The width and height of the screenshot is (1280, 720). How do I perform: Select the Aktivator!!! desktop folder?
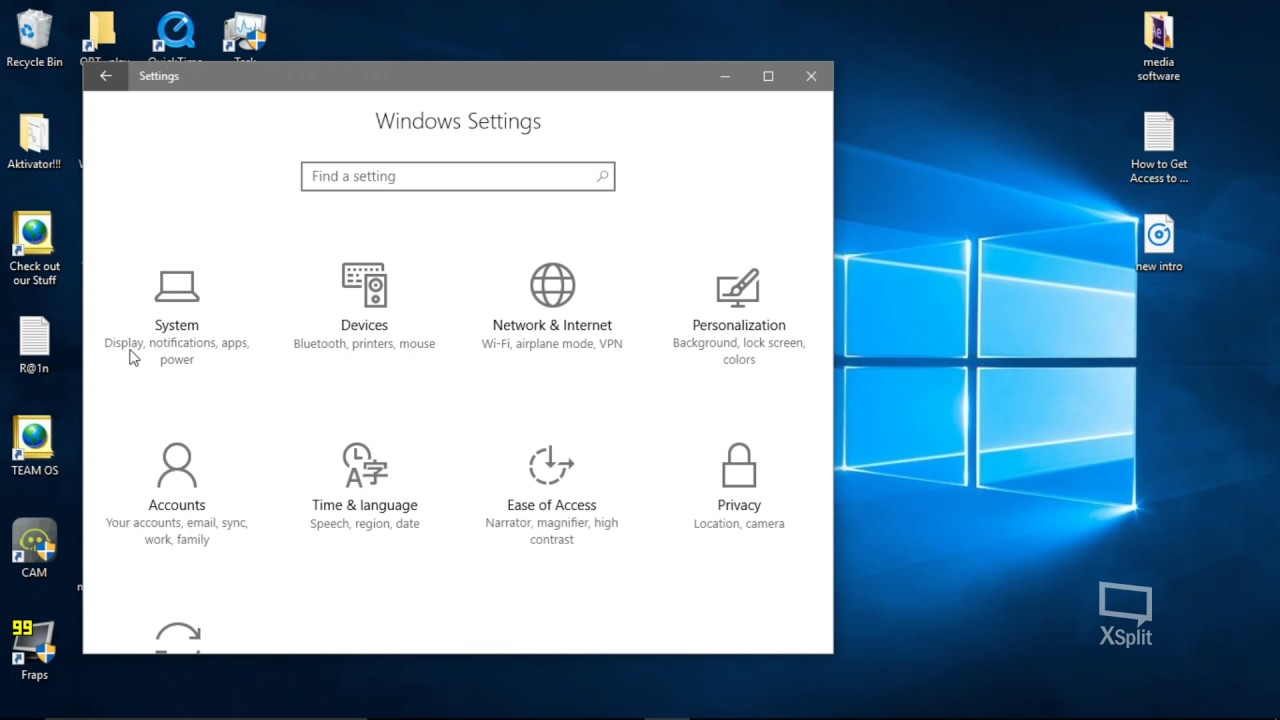[34, 142]
